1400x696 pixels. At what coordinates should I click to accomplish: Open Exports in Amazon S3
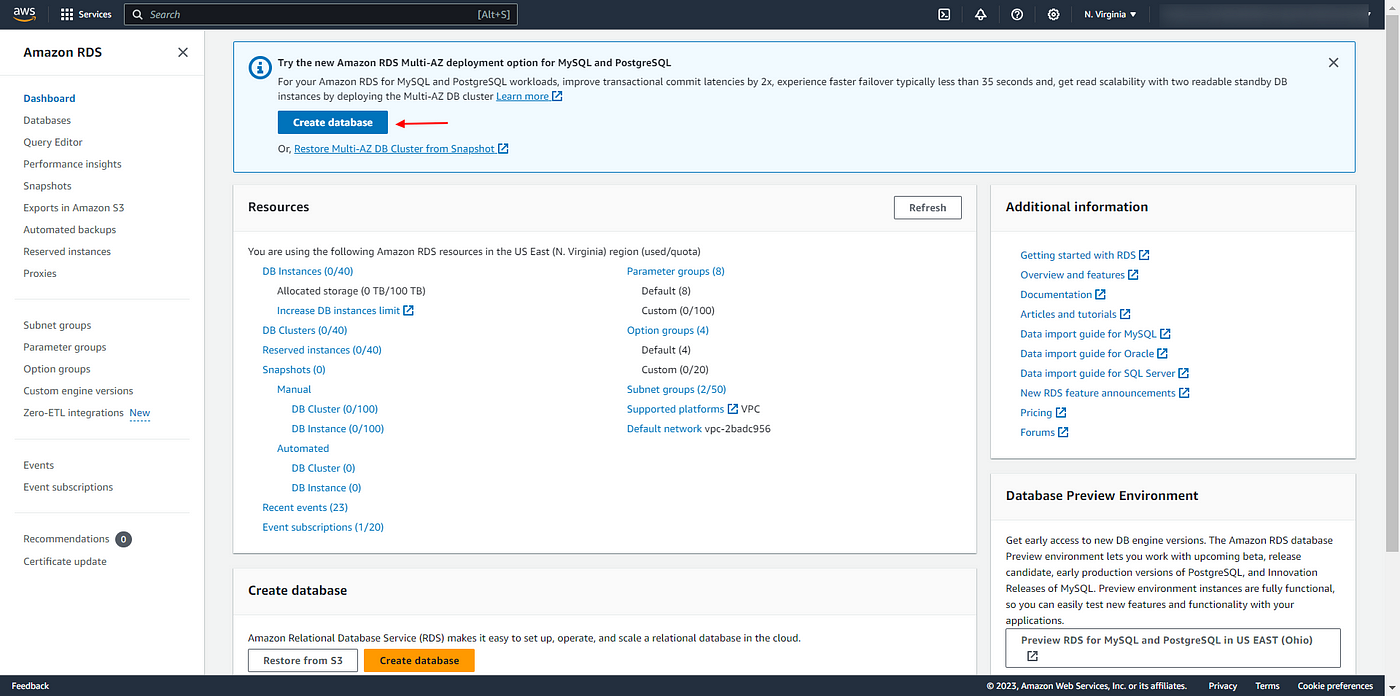(x=74, y=208)
